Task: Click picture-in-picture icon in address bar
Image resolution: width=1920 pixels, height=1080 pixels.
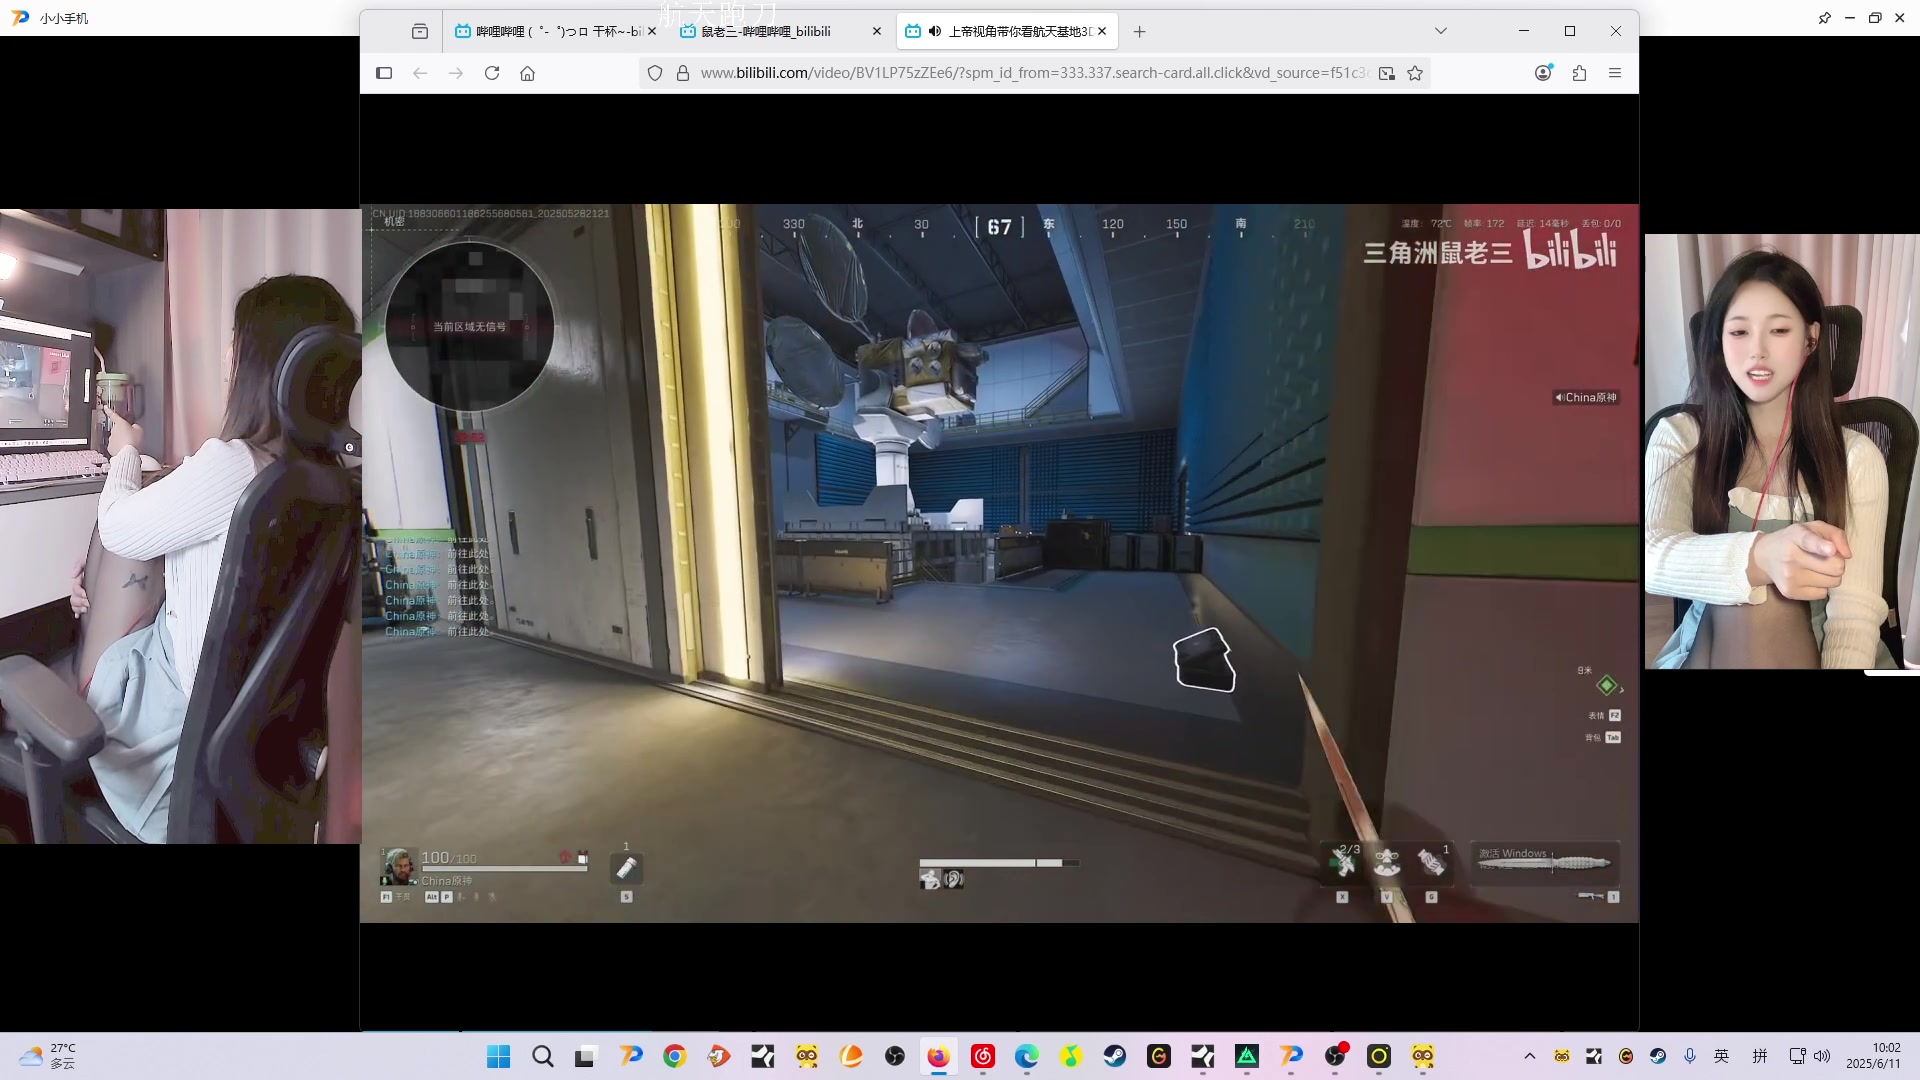Action: (x=1387, y=73)
